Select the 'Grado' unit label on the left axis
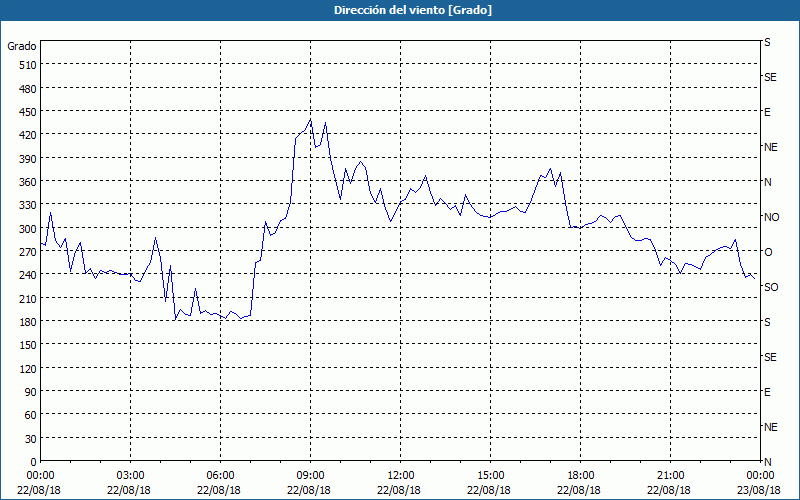The height and width of the screenshot is (500, 800). [x=22, y=46]
